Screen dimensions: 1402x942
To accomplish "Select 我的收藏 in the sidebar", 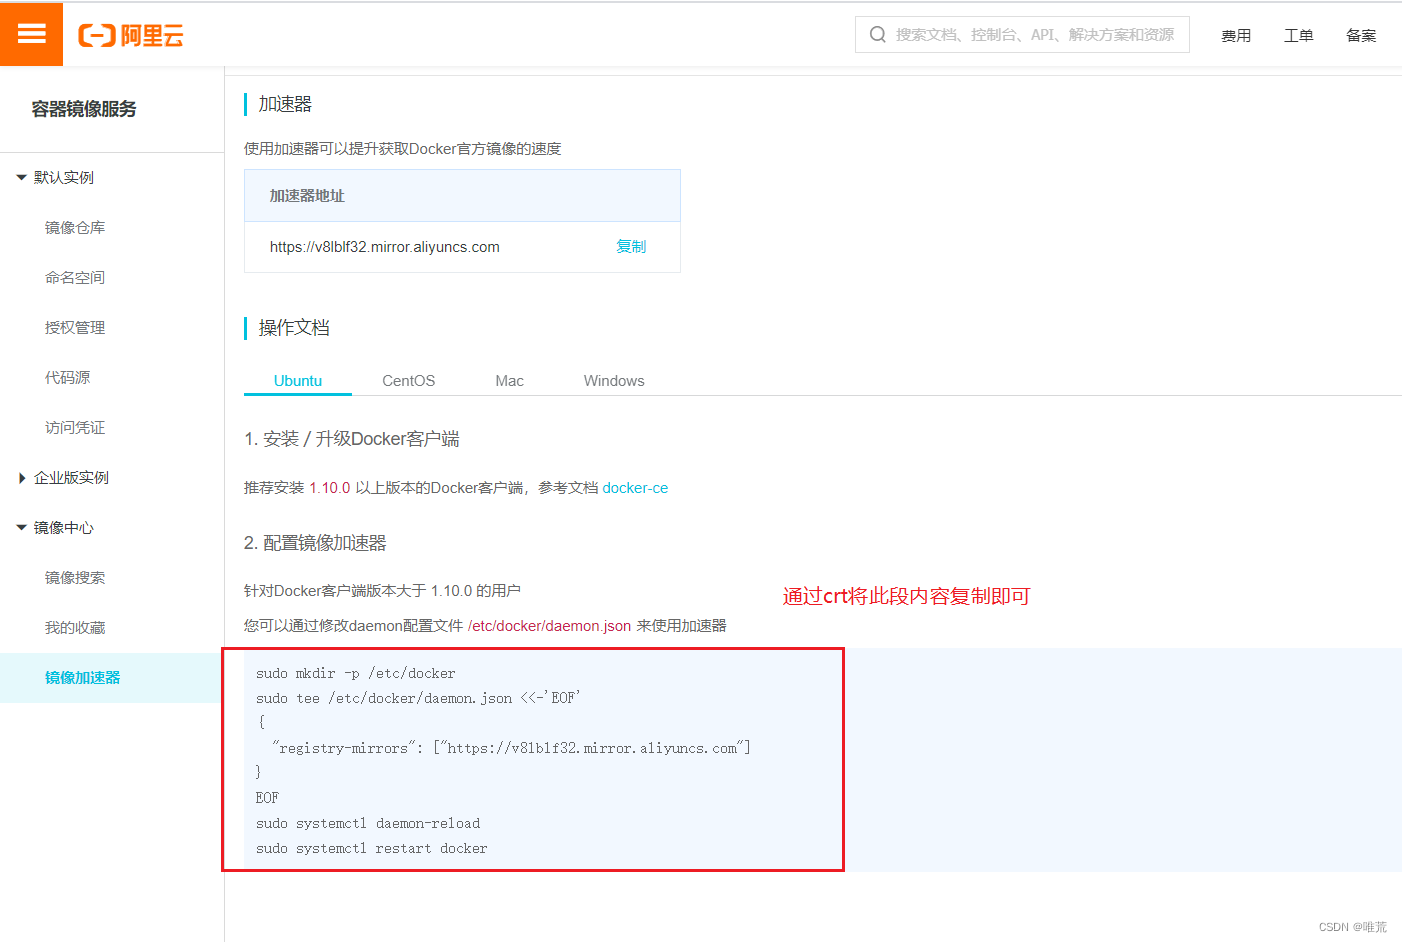I will coord(75,627).
